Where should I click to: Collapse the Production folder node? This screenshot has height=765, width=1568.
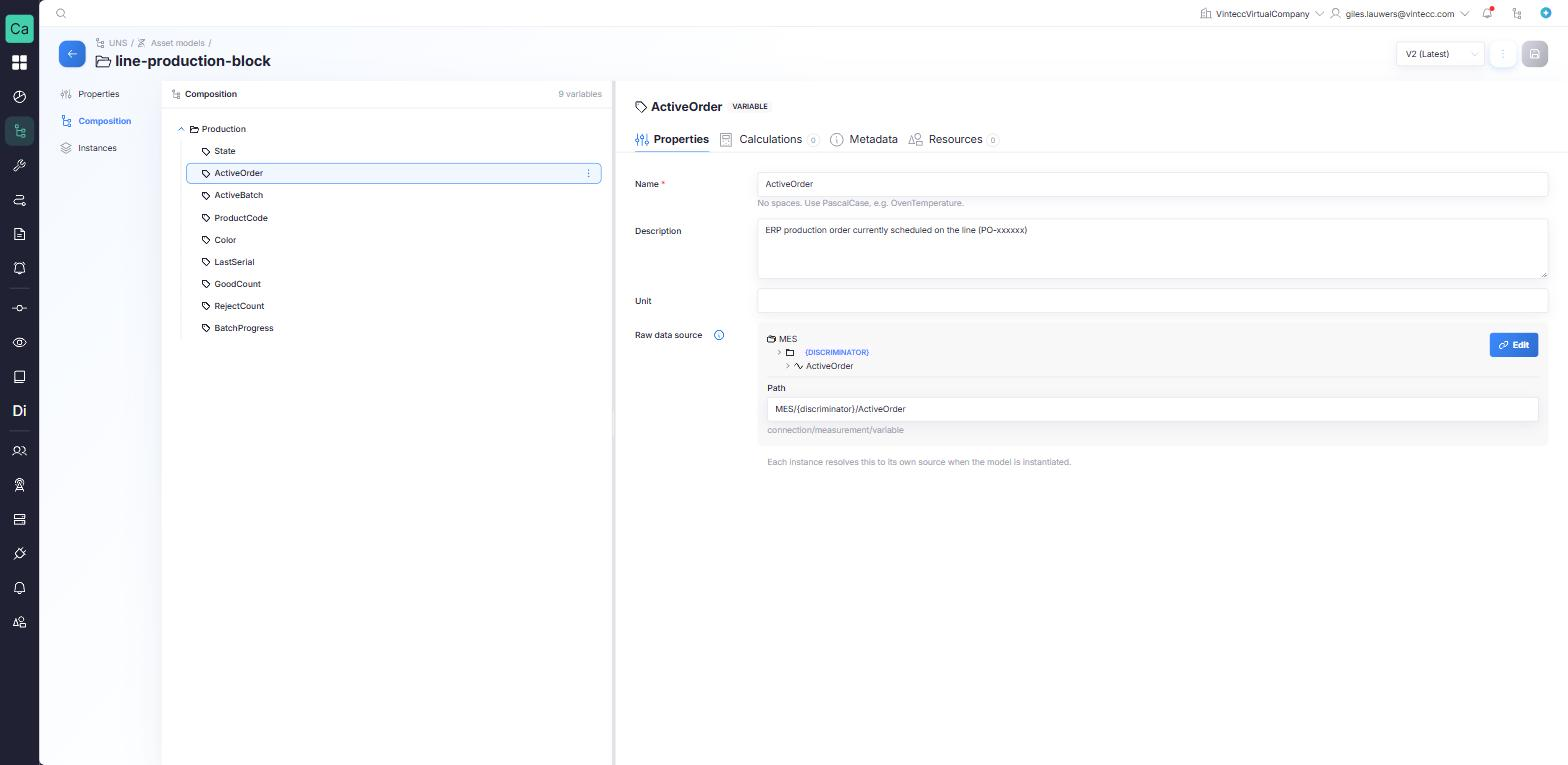coord(181,129)
